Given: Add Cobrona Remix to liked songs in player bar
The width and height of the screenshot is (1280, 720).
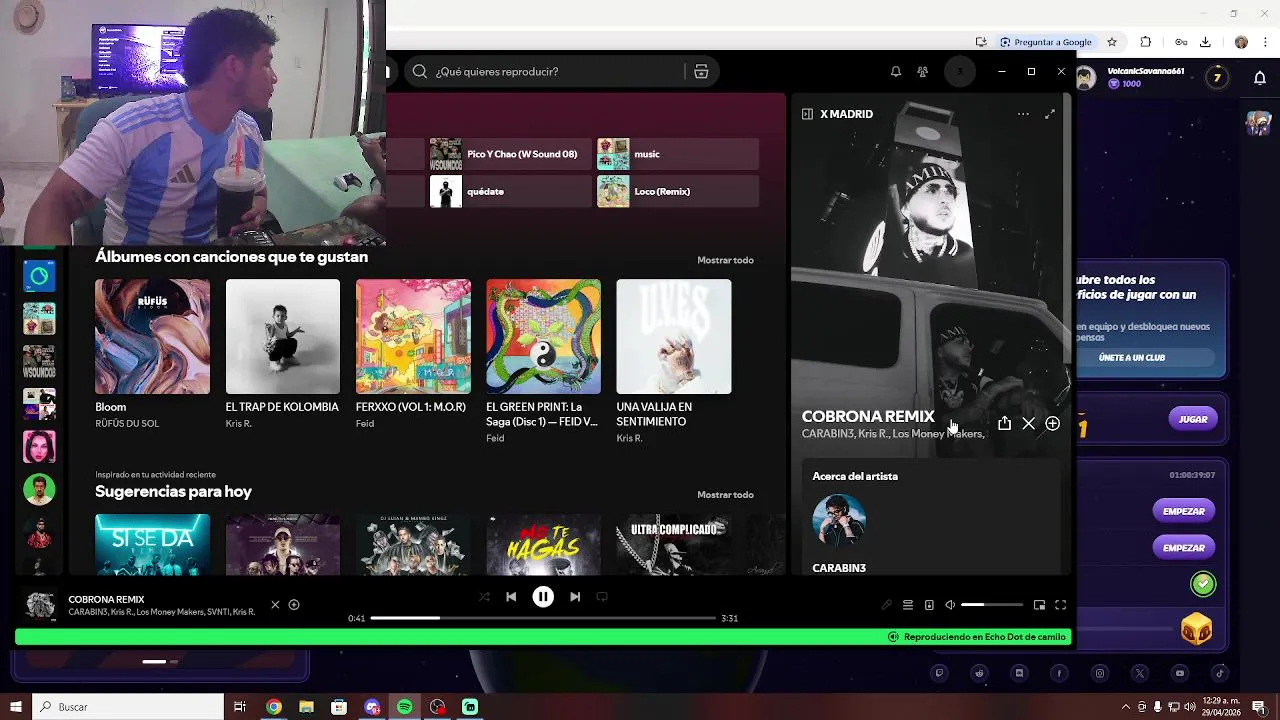Looking at the screenshot, I should 294,605.
